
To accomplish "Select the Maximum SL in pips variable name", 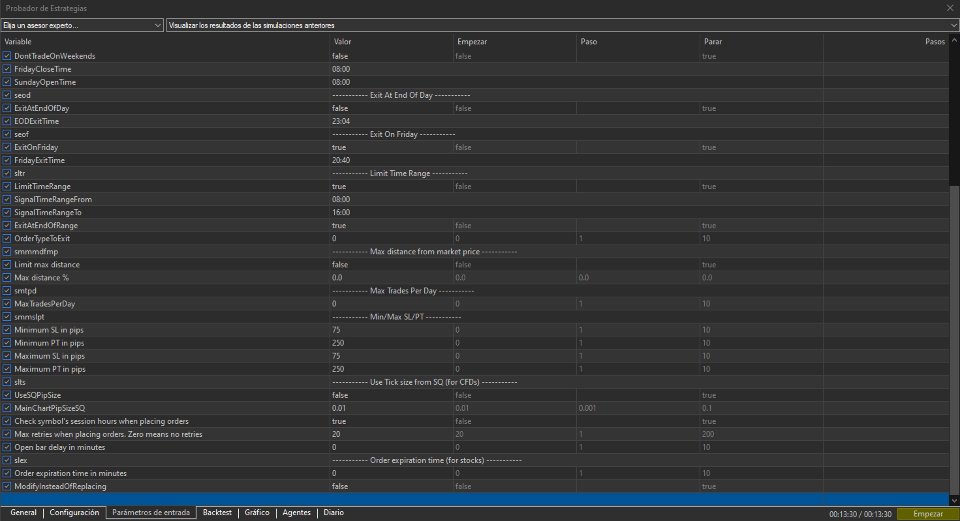I will pyautogui.click(x=49, y=356).
